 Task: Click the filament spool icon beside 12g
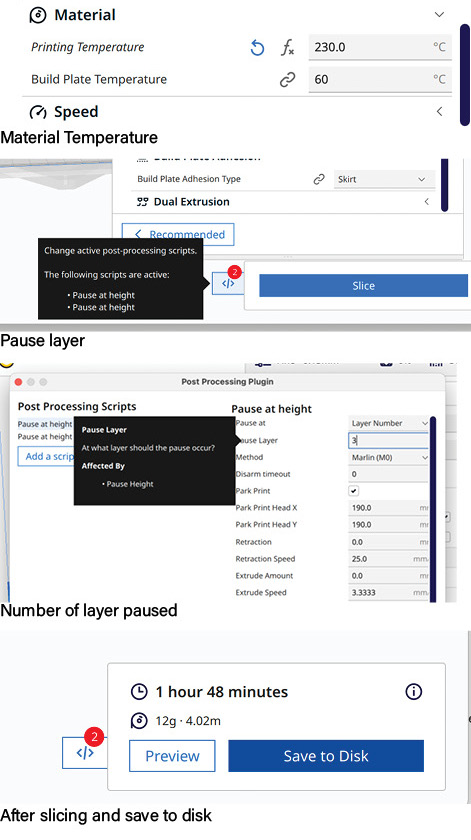[x=139, y=721]
